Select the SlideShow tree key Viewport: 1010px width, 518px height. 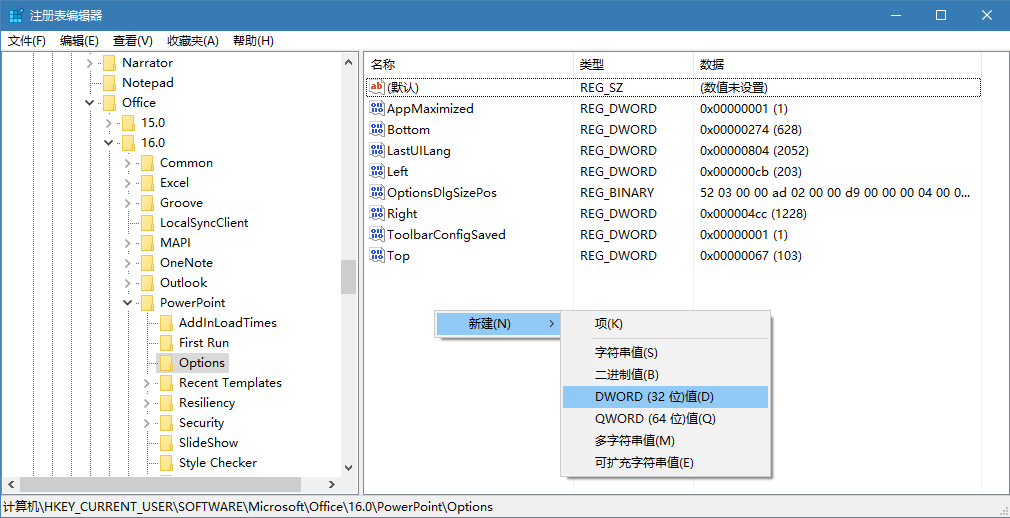click(x=209, y=443)
